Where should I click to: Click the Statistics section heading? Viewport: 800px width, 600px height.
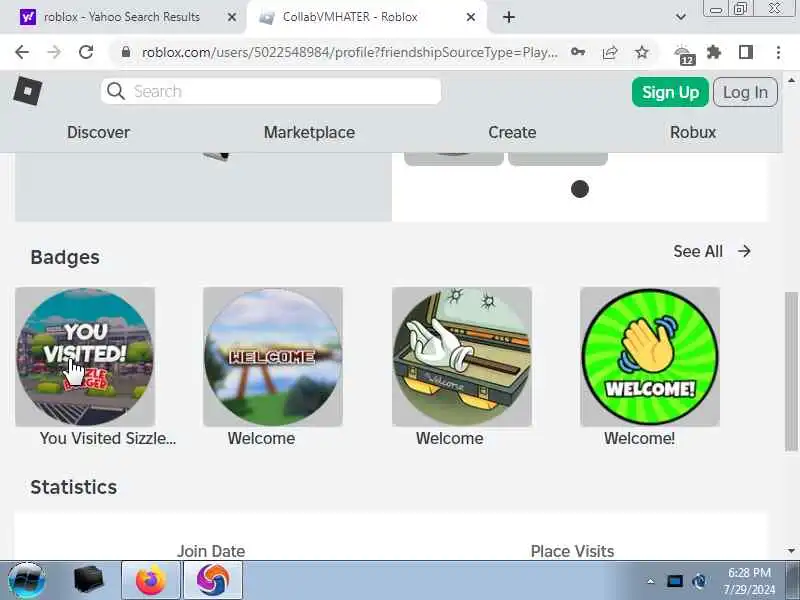point(73,487)
